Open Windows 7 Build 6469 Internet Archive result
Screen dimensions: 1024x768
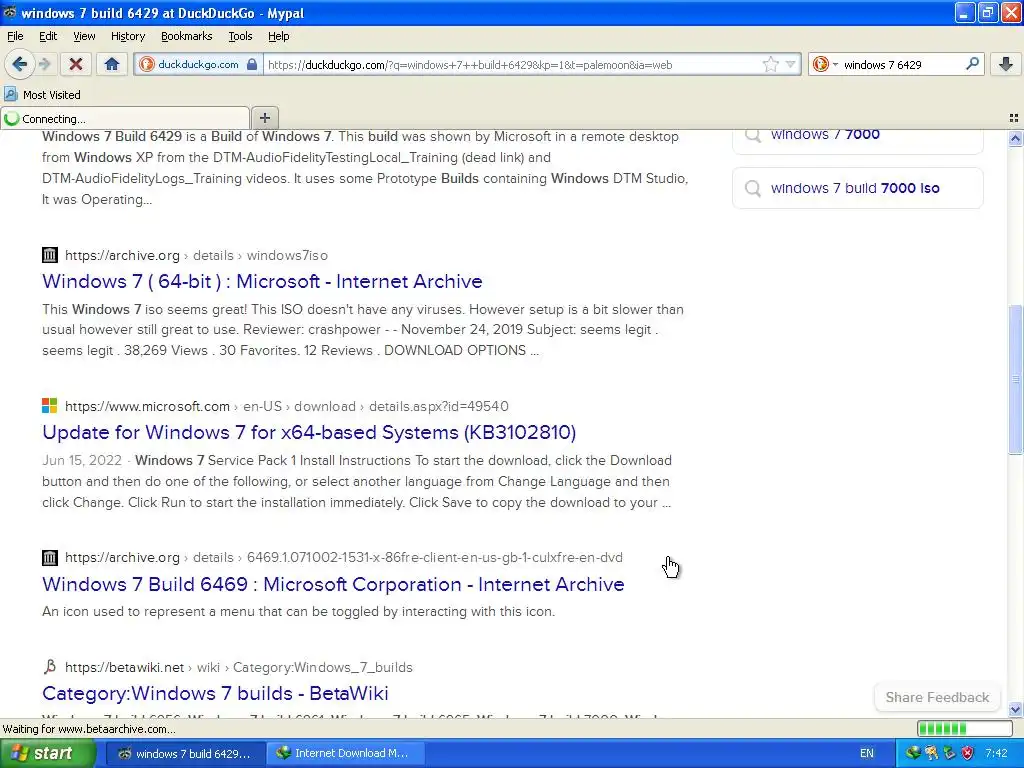pos(333,584)
